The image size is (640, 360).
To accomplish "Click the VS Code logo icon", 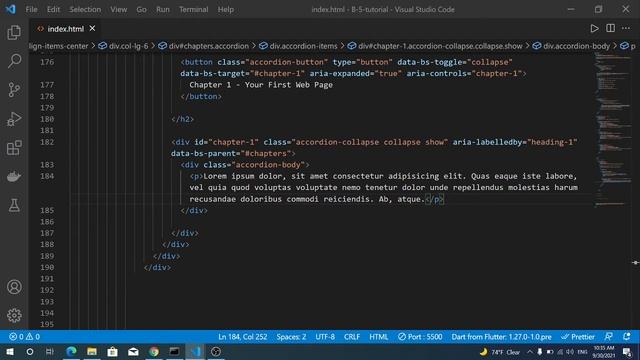I will (11, 9).
